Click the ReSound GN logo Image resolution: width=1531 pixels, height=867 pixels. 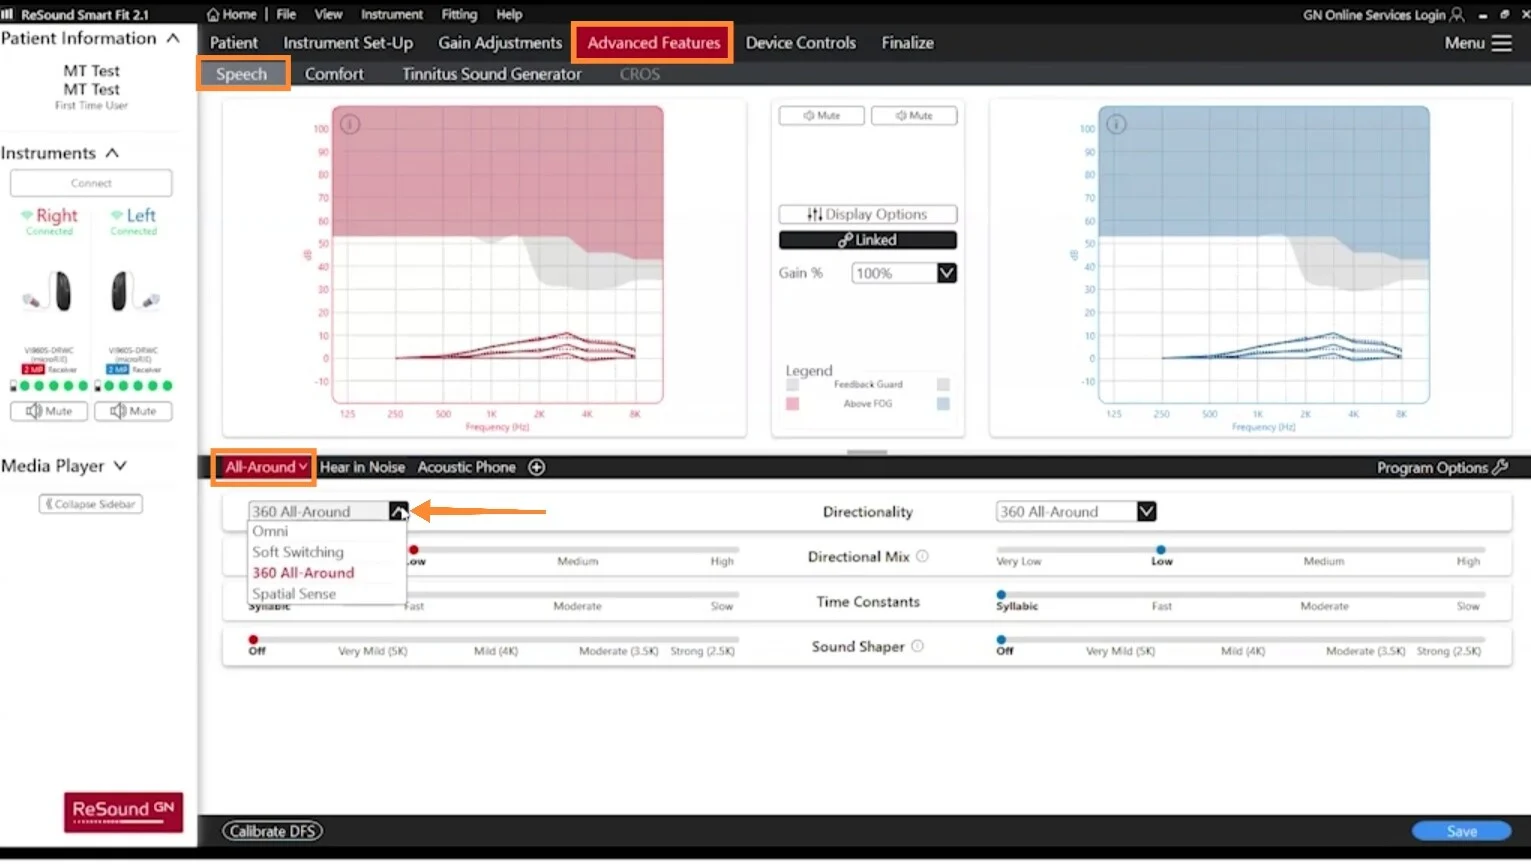(123, 811)
